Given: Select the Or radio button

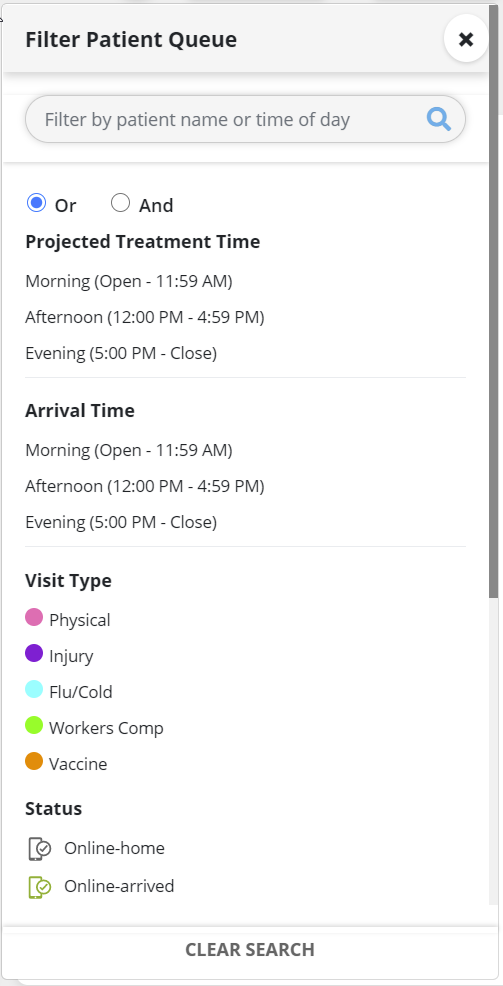Looking at the screenshot, I should tap(36, 202).
